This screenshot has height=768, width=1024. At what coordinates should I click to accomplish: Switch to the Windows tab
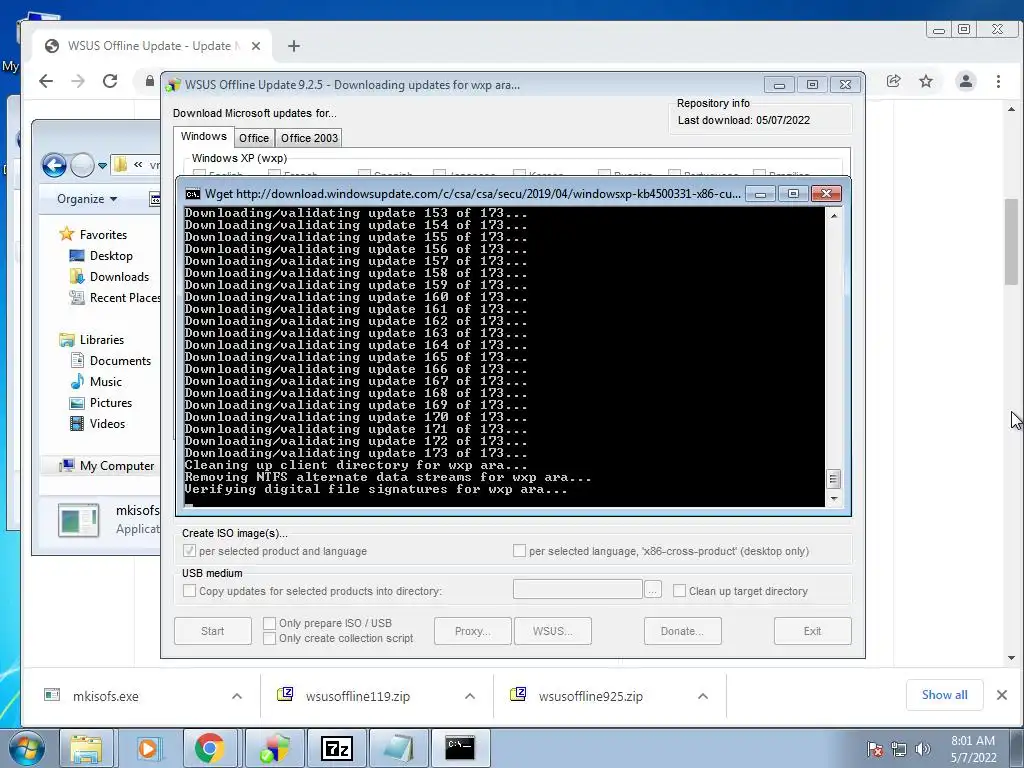[x=204, y=136]
